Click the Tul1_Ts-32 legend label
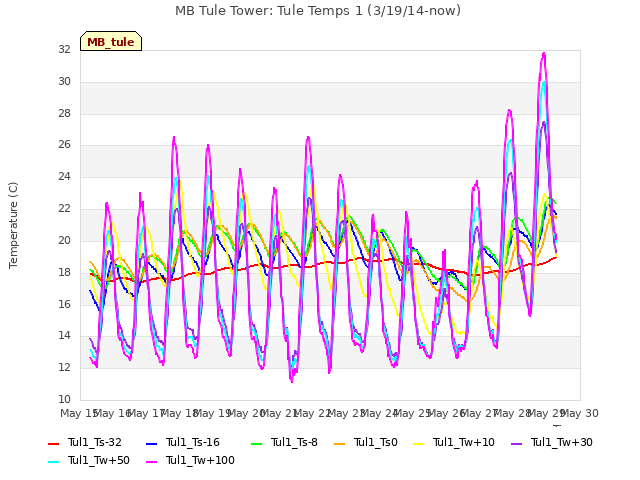 tap(95, 442)
